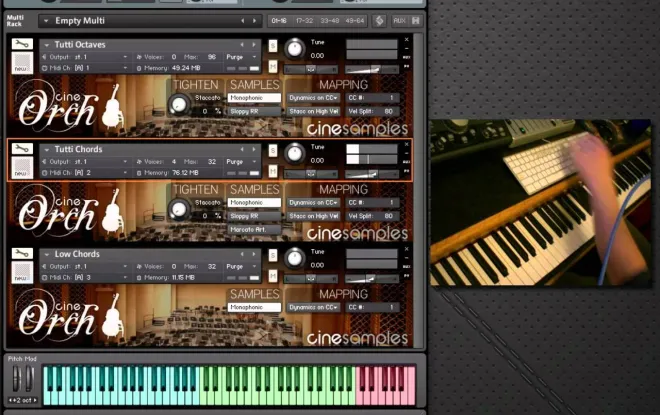Go to the next Tutti Octaves instrument preset

[x=254, y=45]
